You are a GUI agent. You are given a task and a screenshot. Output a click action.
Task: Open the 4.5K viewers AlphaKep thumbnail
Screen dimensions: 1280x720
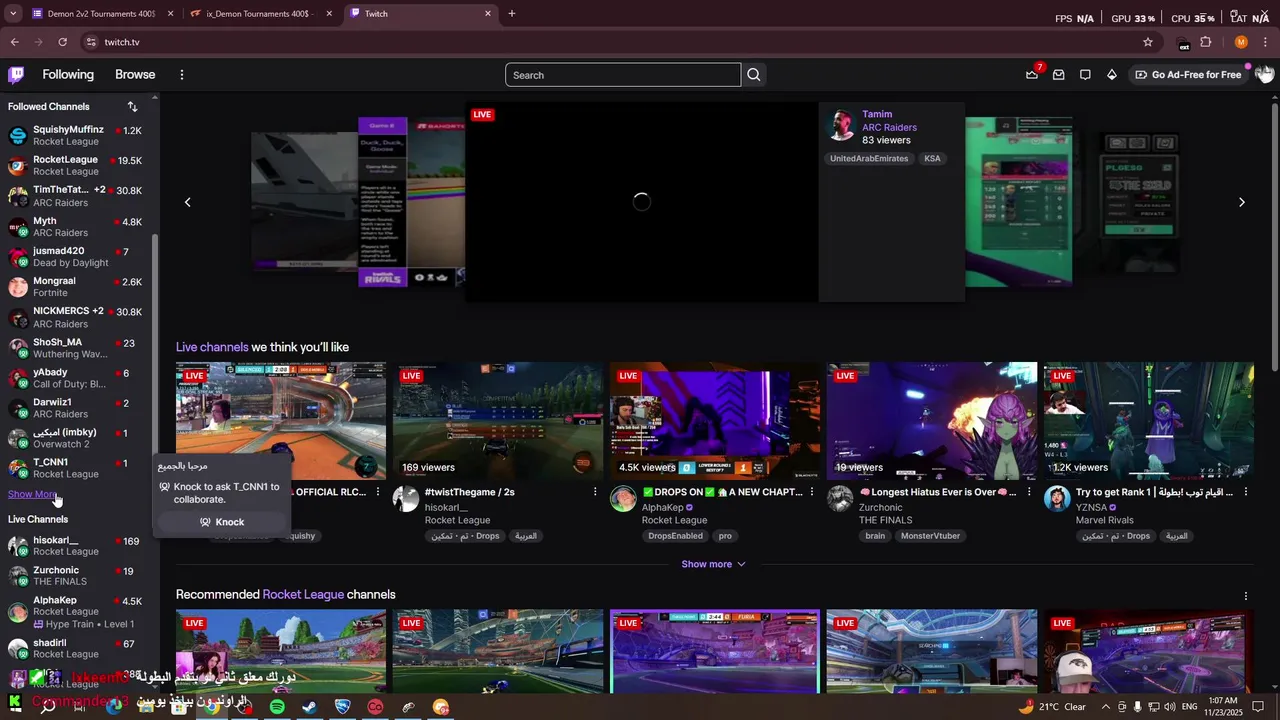point(715,421)
